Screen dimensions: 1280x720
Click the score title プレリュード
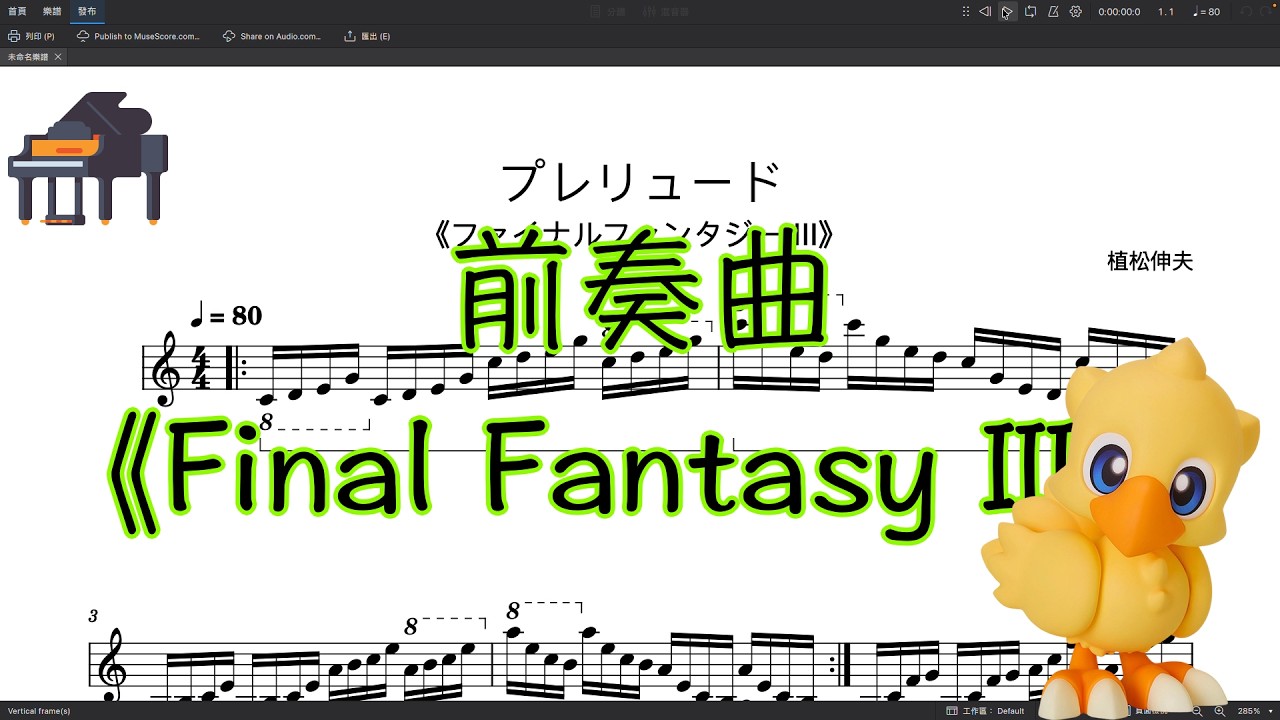(x=640, y=182)
